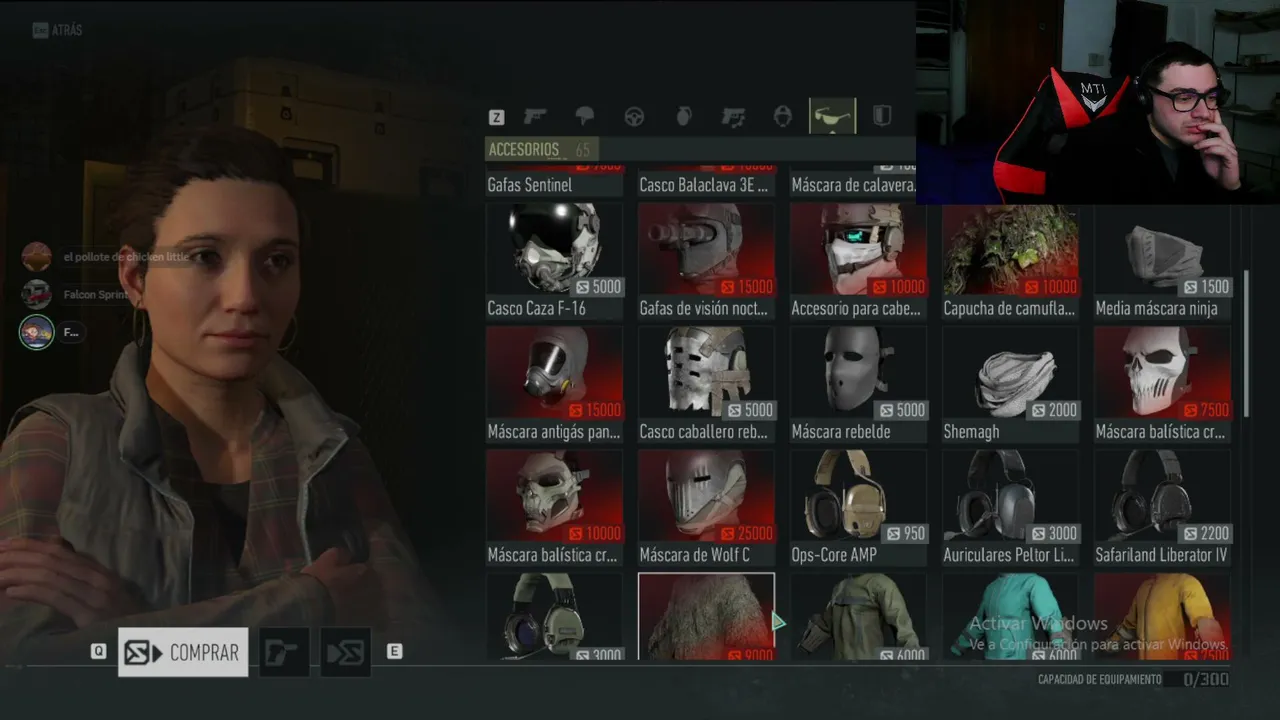Select the olive jacket priced 6000
The width and height of the screenshot is (1280, 720).
click(858, 616)
